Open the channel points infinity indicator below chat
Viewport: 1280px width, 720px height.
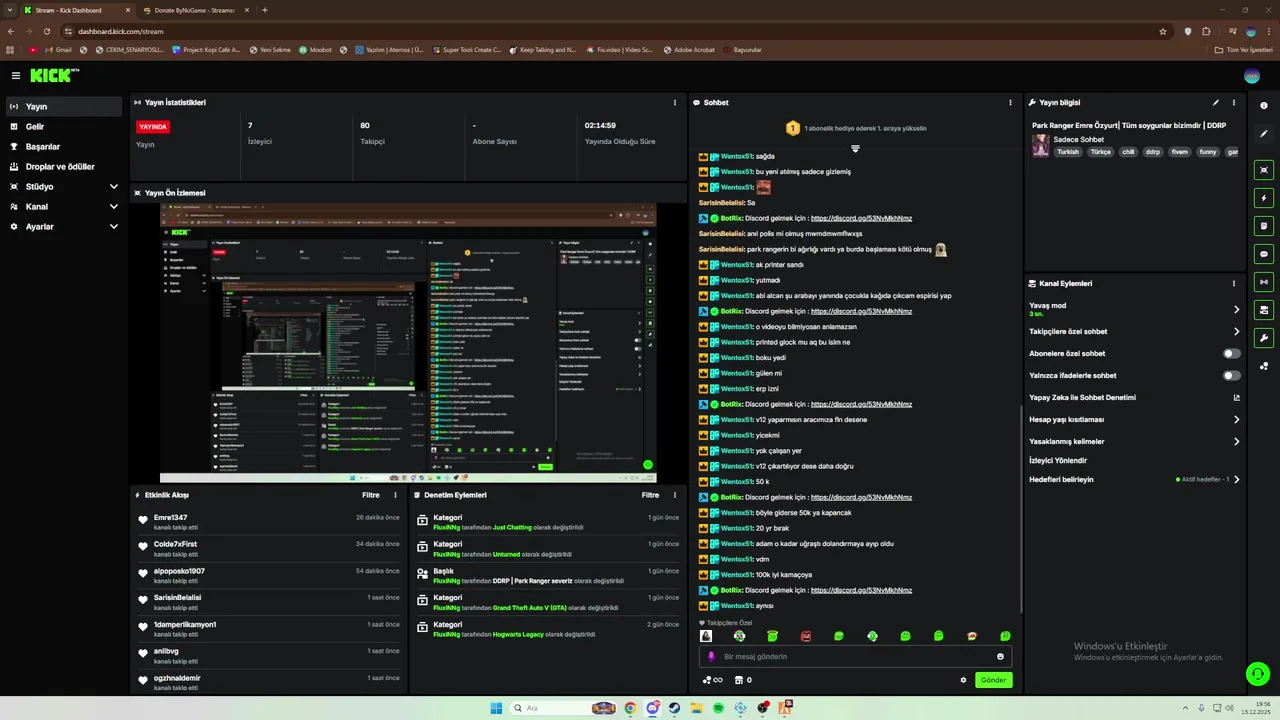pos(713,680)
